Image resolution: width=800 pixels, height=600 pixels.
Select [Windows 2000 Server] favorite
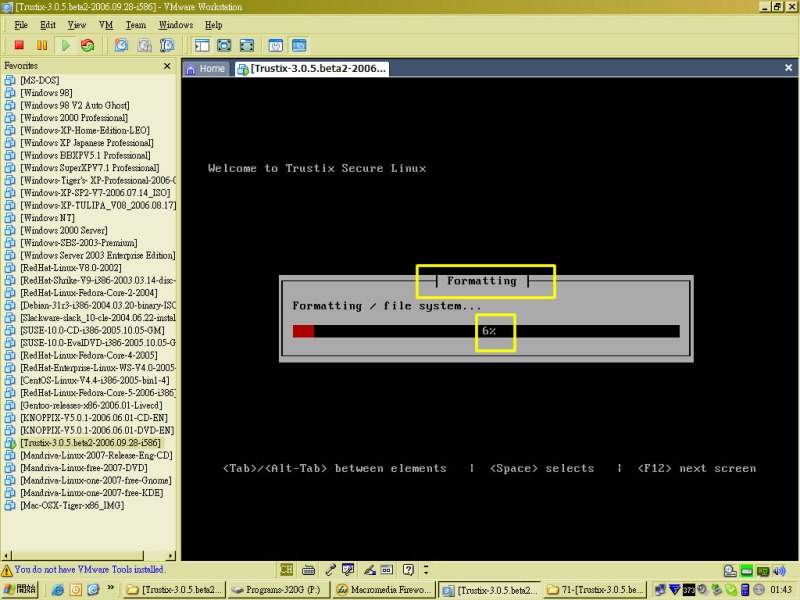[64, 230]
